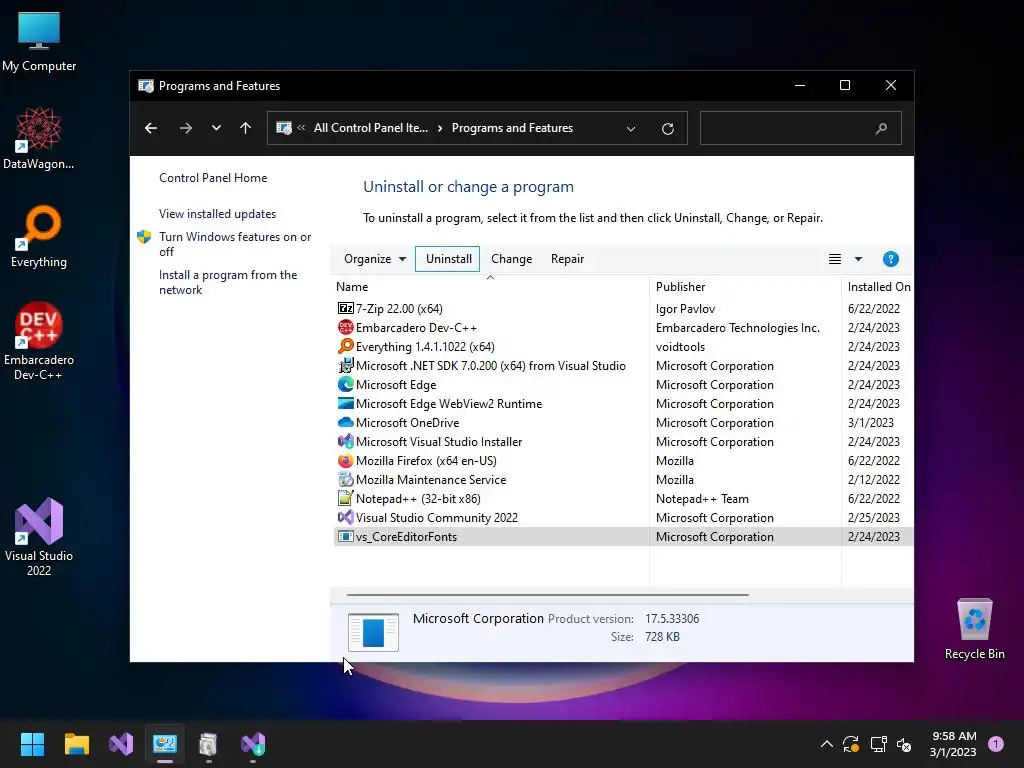Open Control Panel Home link
Screen dimensions: 1024x768
point(213,178)
